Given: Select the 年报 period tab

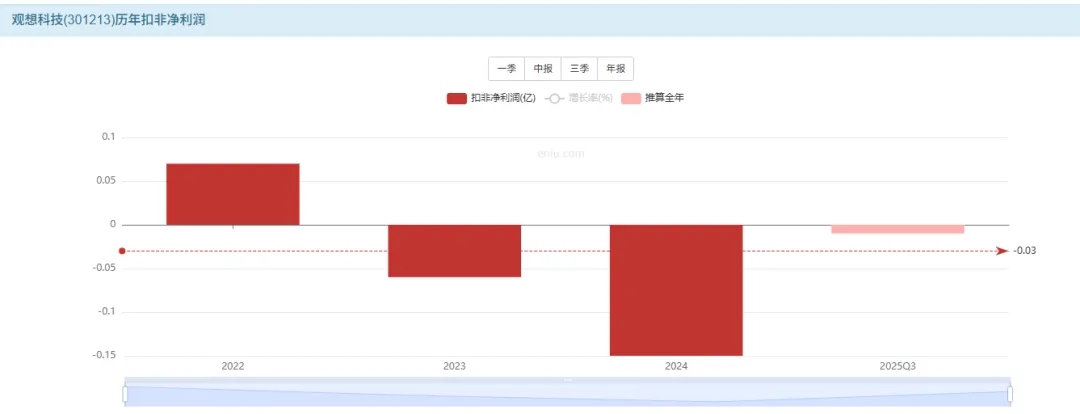Looking at the screenshot, I should [616, 69].
